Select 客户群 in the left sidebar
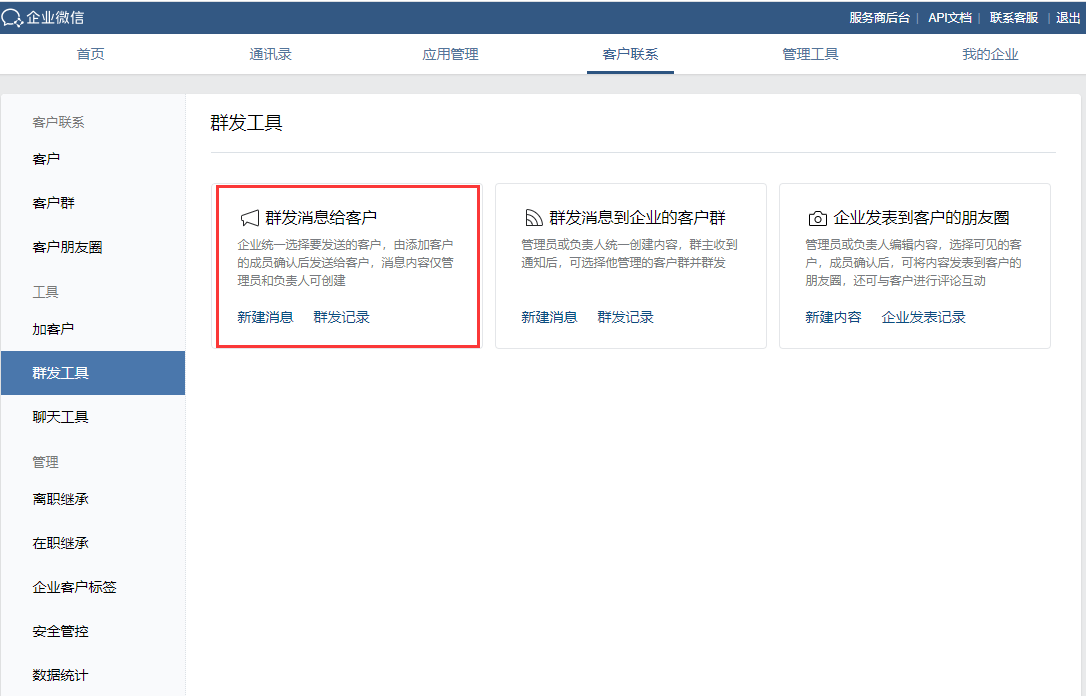Viewport: 1086px width, 696px height. 54,203
